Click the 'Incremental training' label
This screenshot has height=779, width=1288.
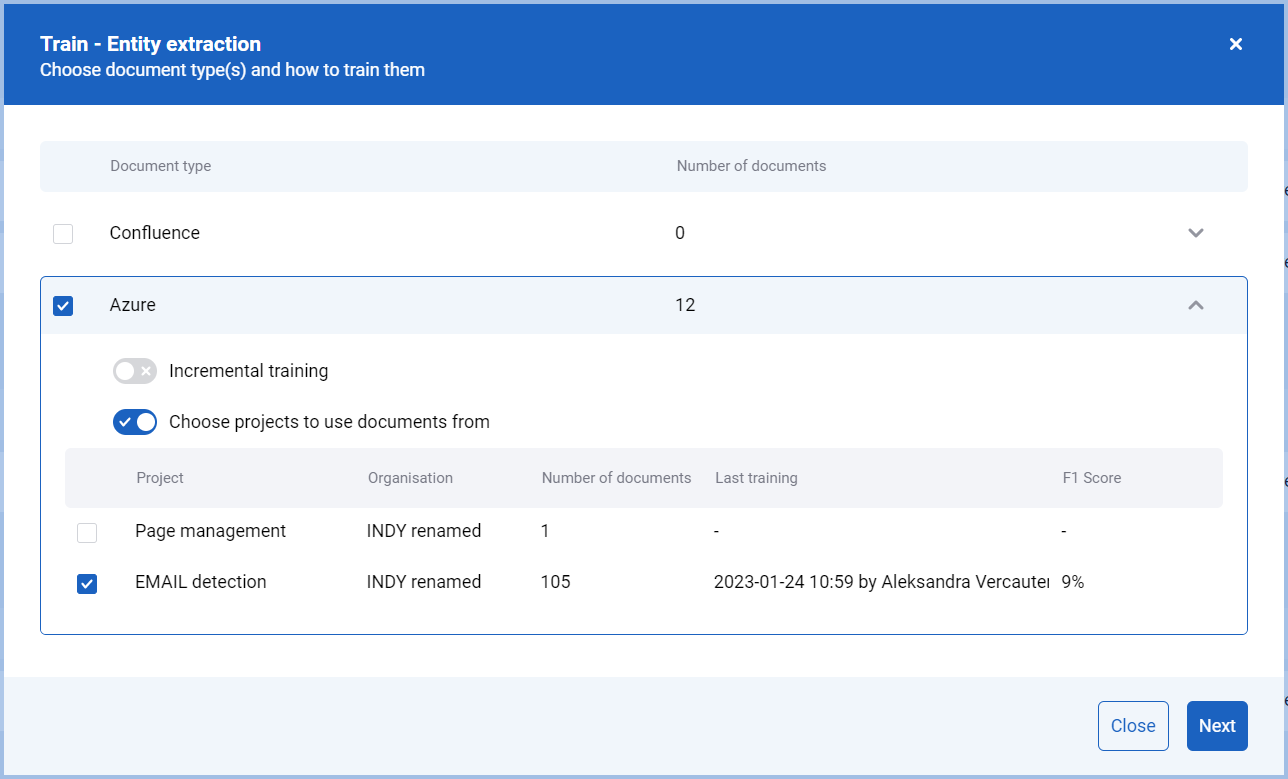249,371
